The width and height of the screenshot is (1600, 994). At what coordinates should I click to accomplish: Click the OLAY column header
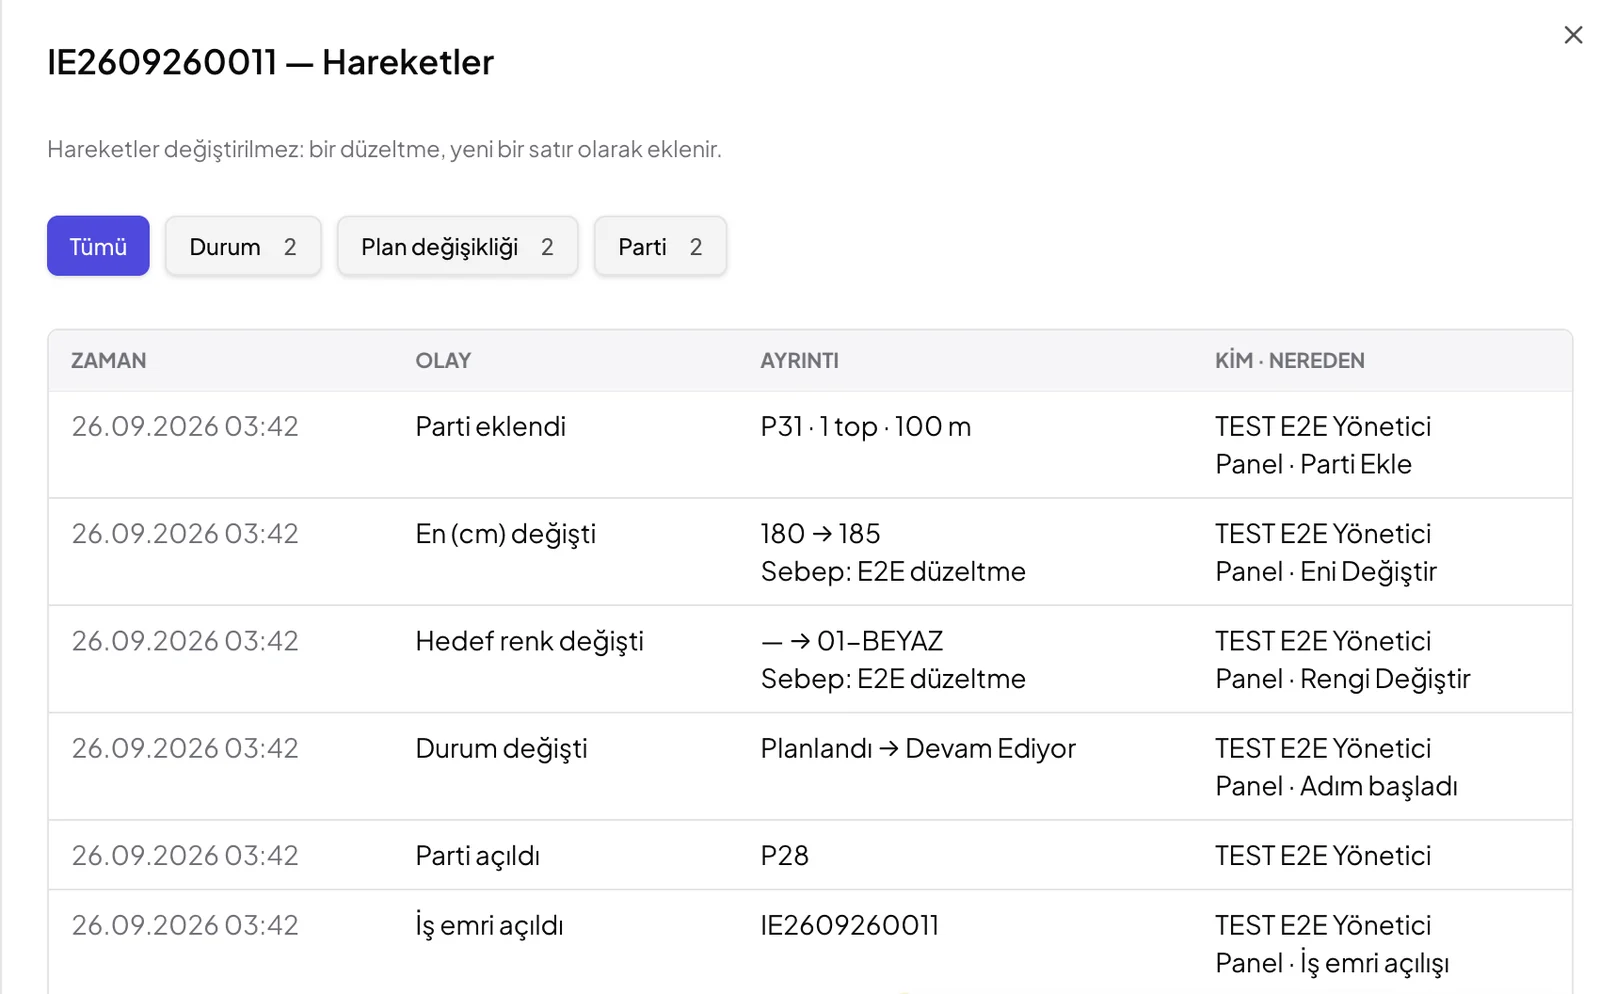[443, 361]
